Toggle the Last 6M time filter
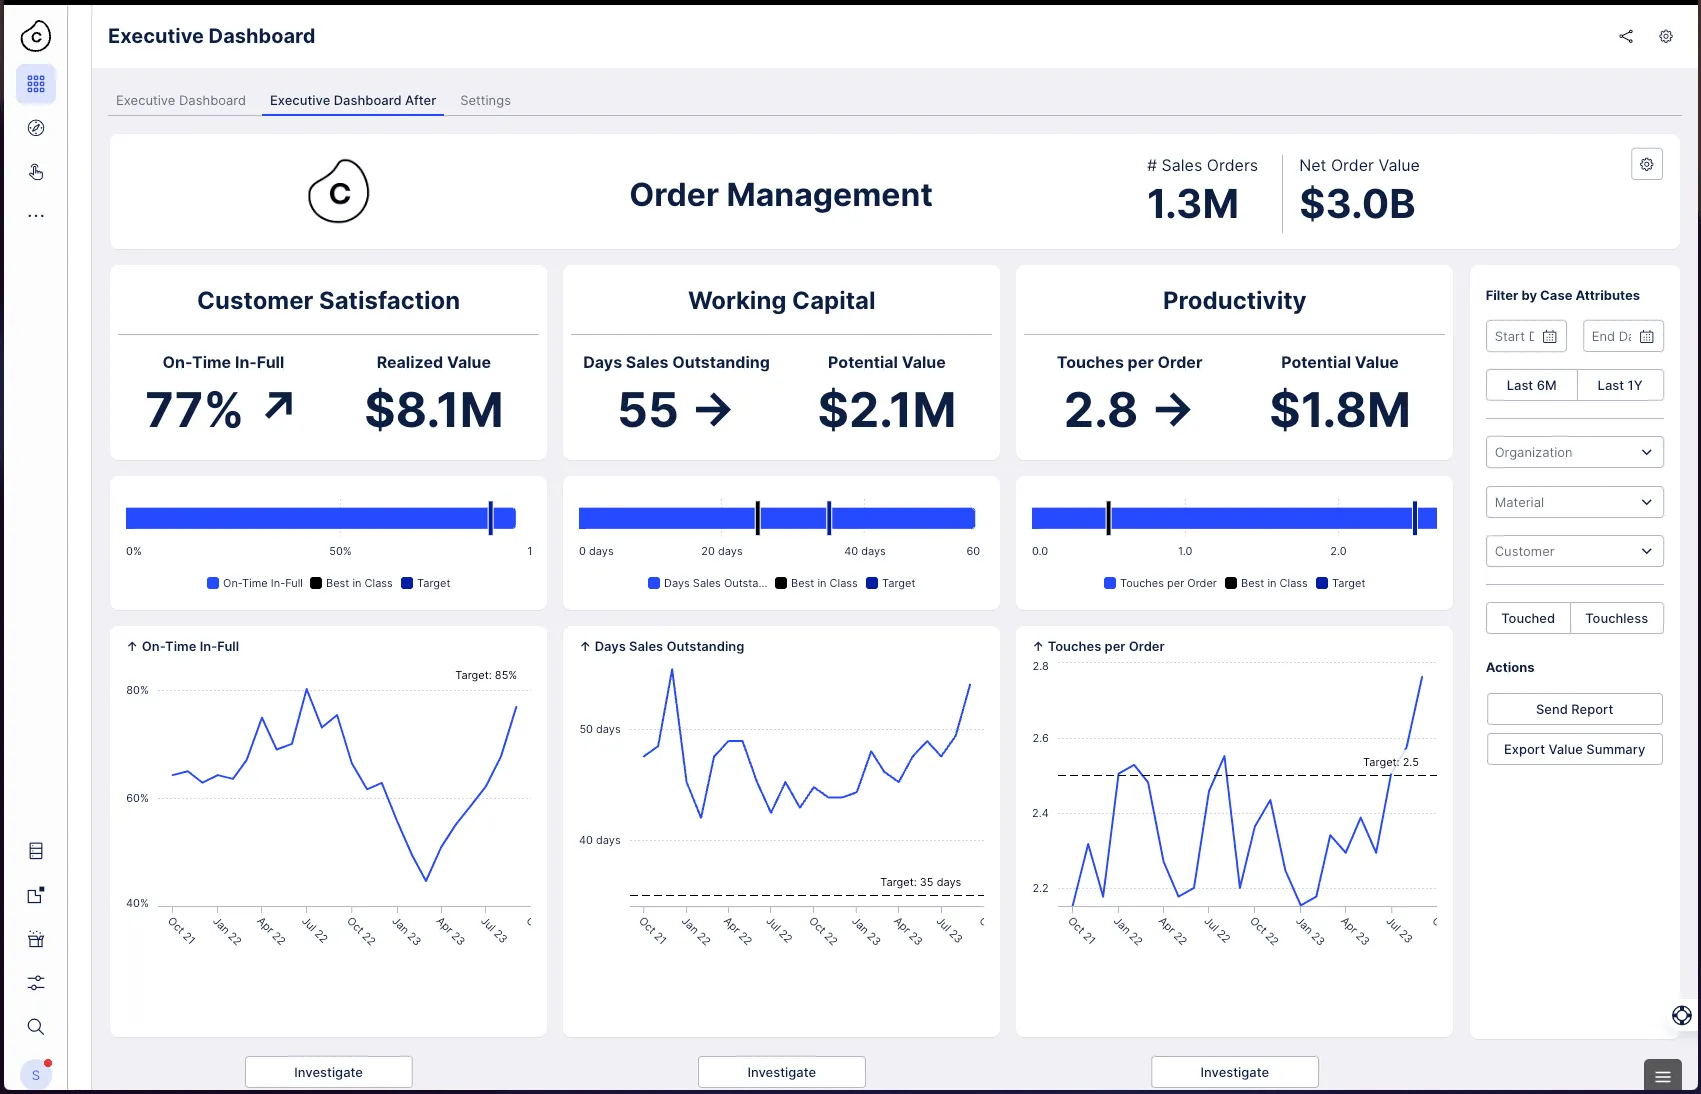The height and width of the screenshot is (1094, 1701). tap(1531, 385)
